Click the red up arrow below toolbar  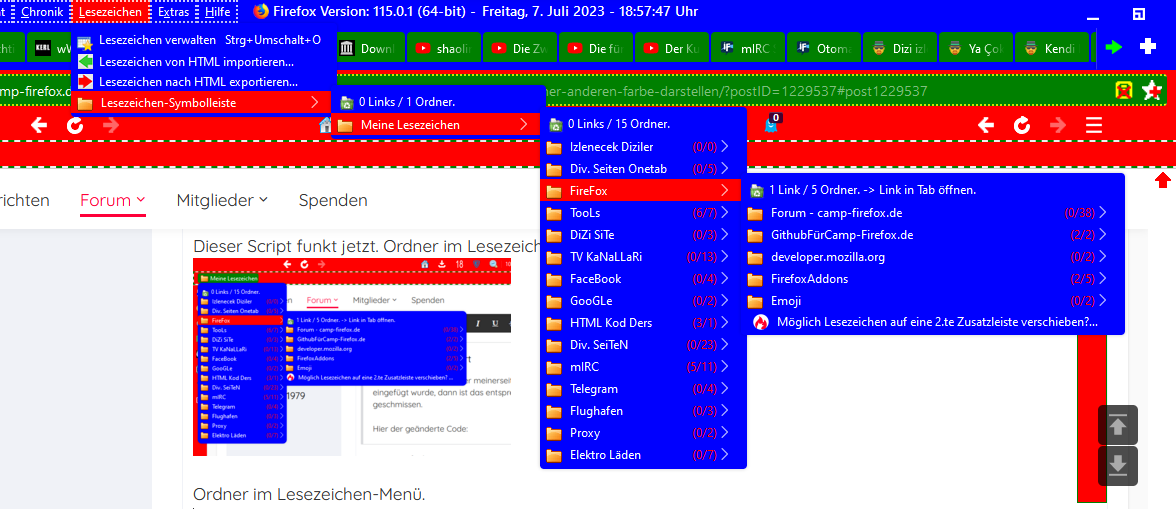(1162, 180)
